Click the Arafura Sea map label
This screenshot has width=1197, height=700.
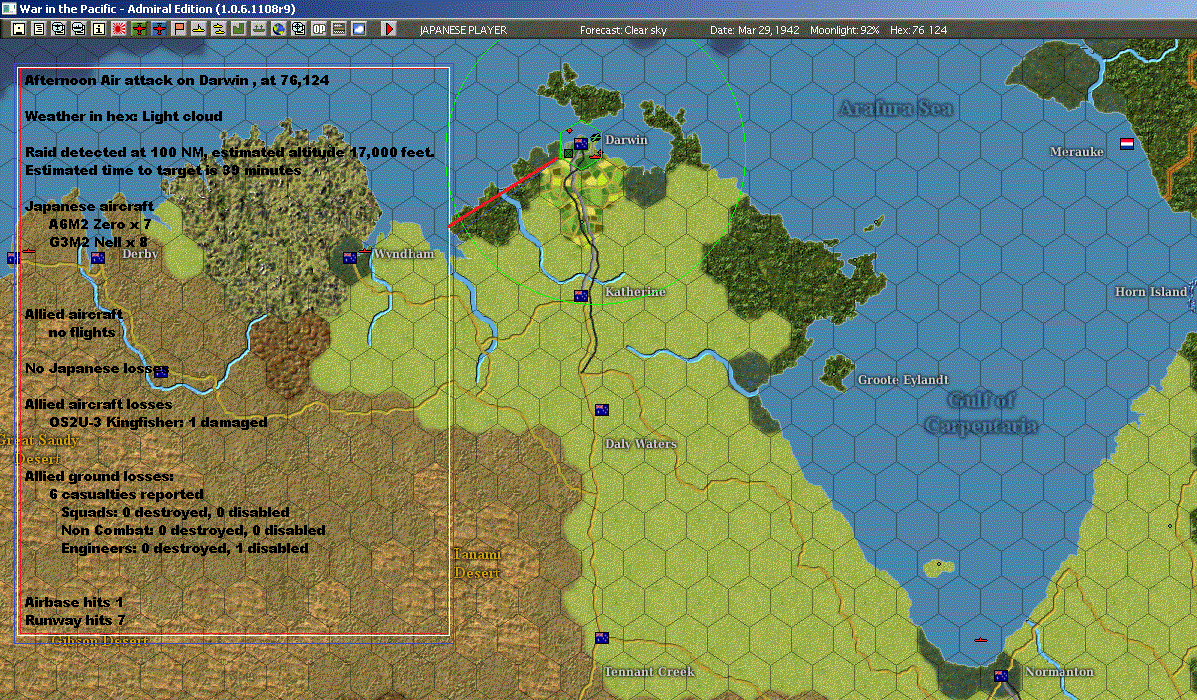pyautogui.click(x=895, y=108)
